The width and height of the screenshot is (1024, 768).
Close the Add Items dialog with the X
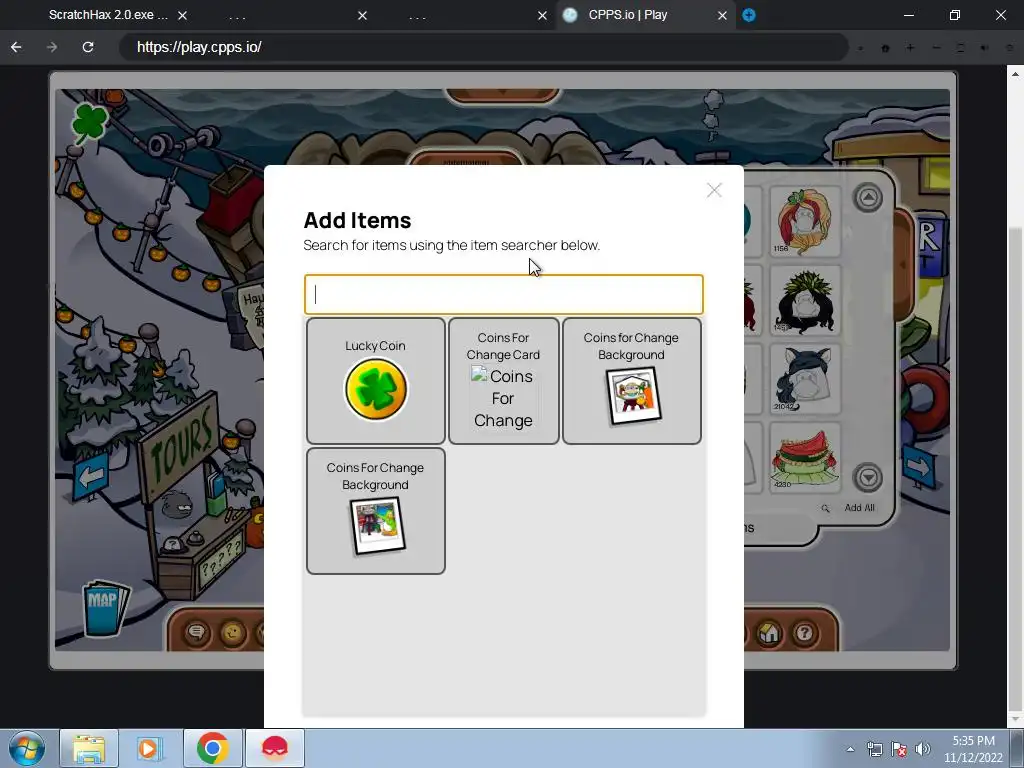click(714, 190)
